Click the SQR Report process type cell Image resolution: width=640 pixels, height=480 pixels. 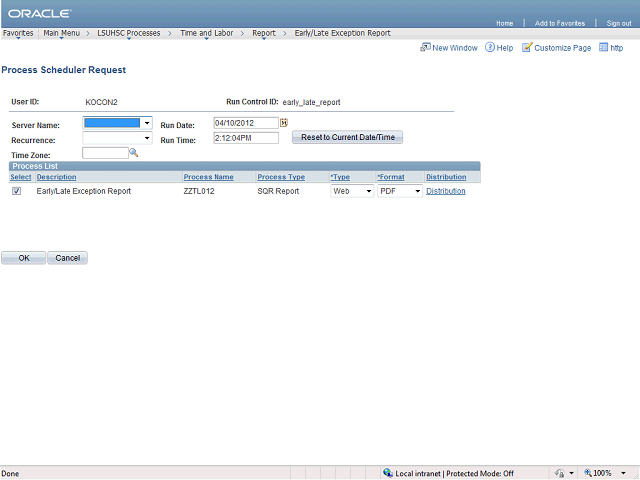[278, 191]
